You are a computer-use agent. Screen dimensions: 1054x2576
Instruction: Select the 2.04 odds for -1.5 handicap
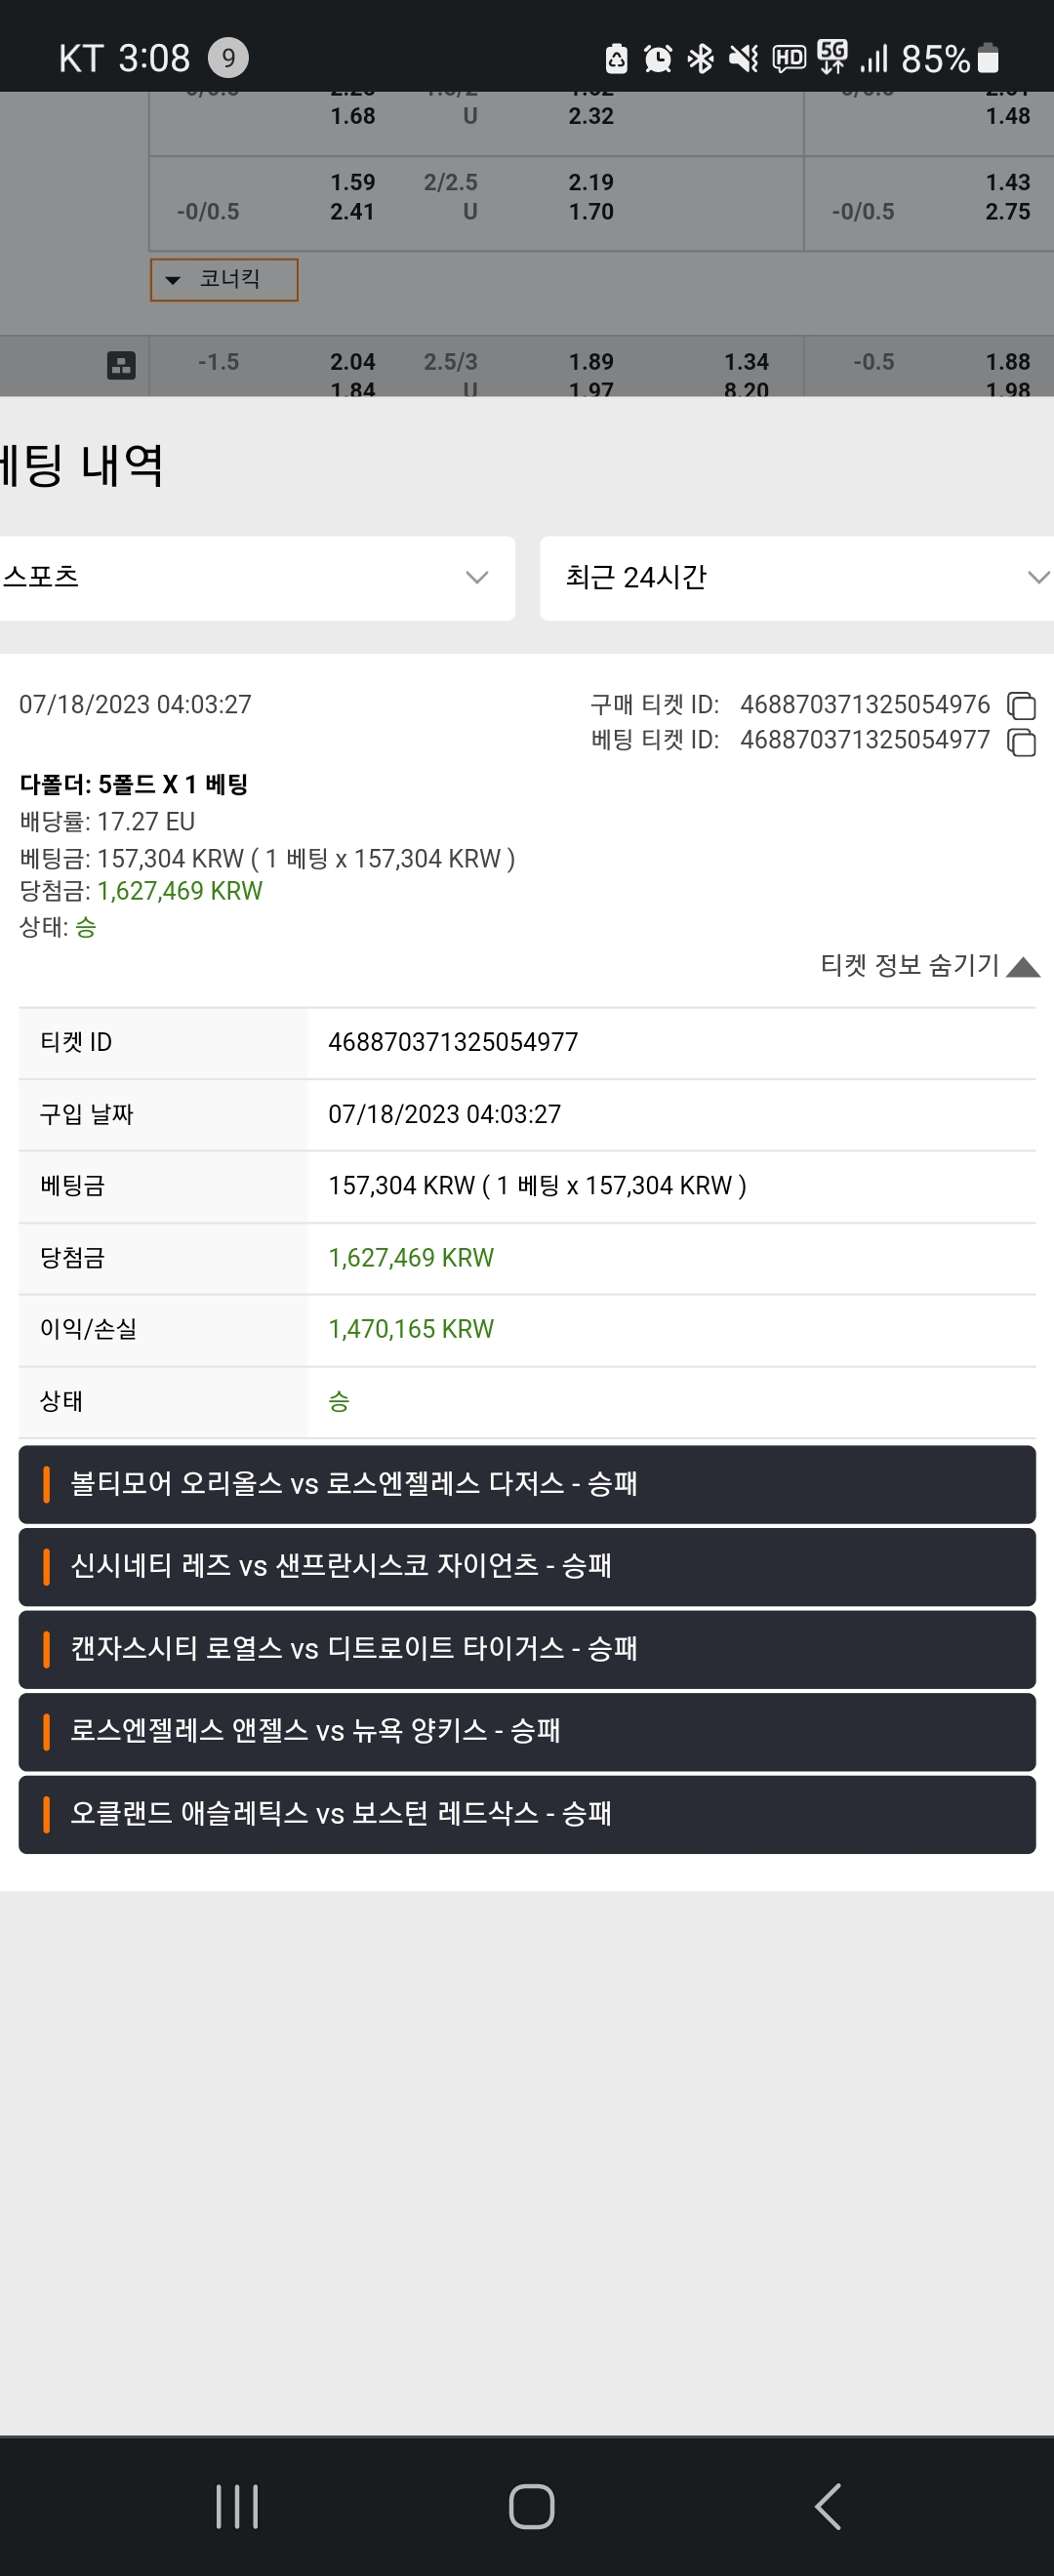coord(353,362)
